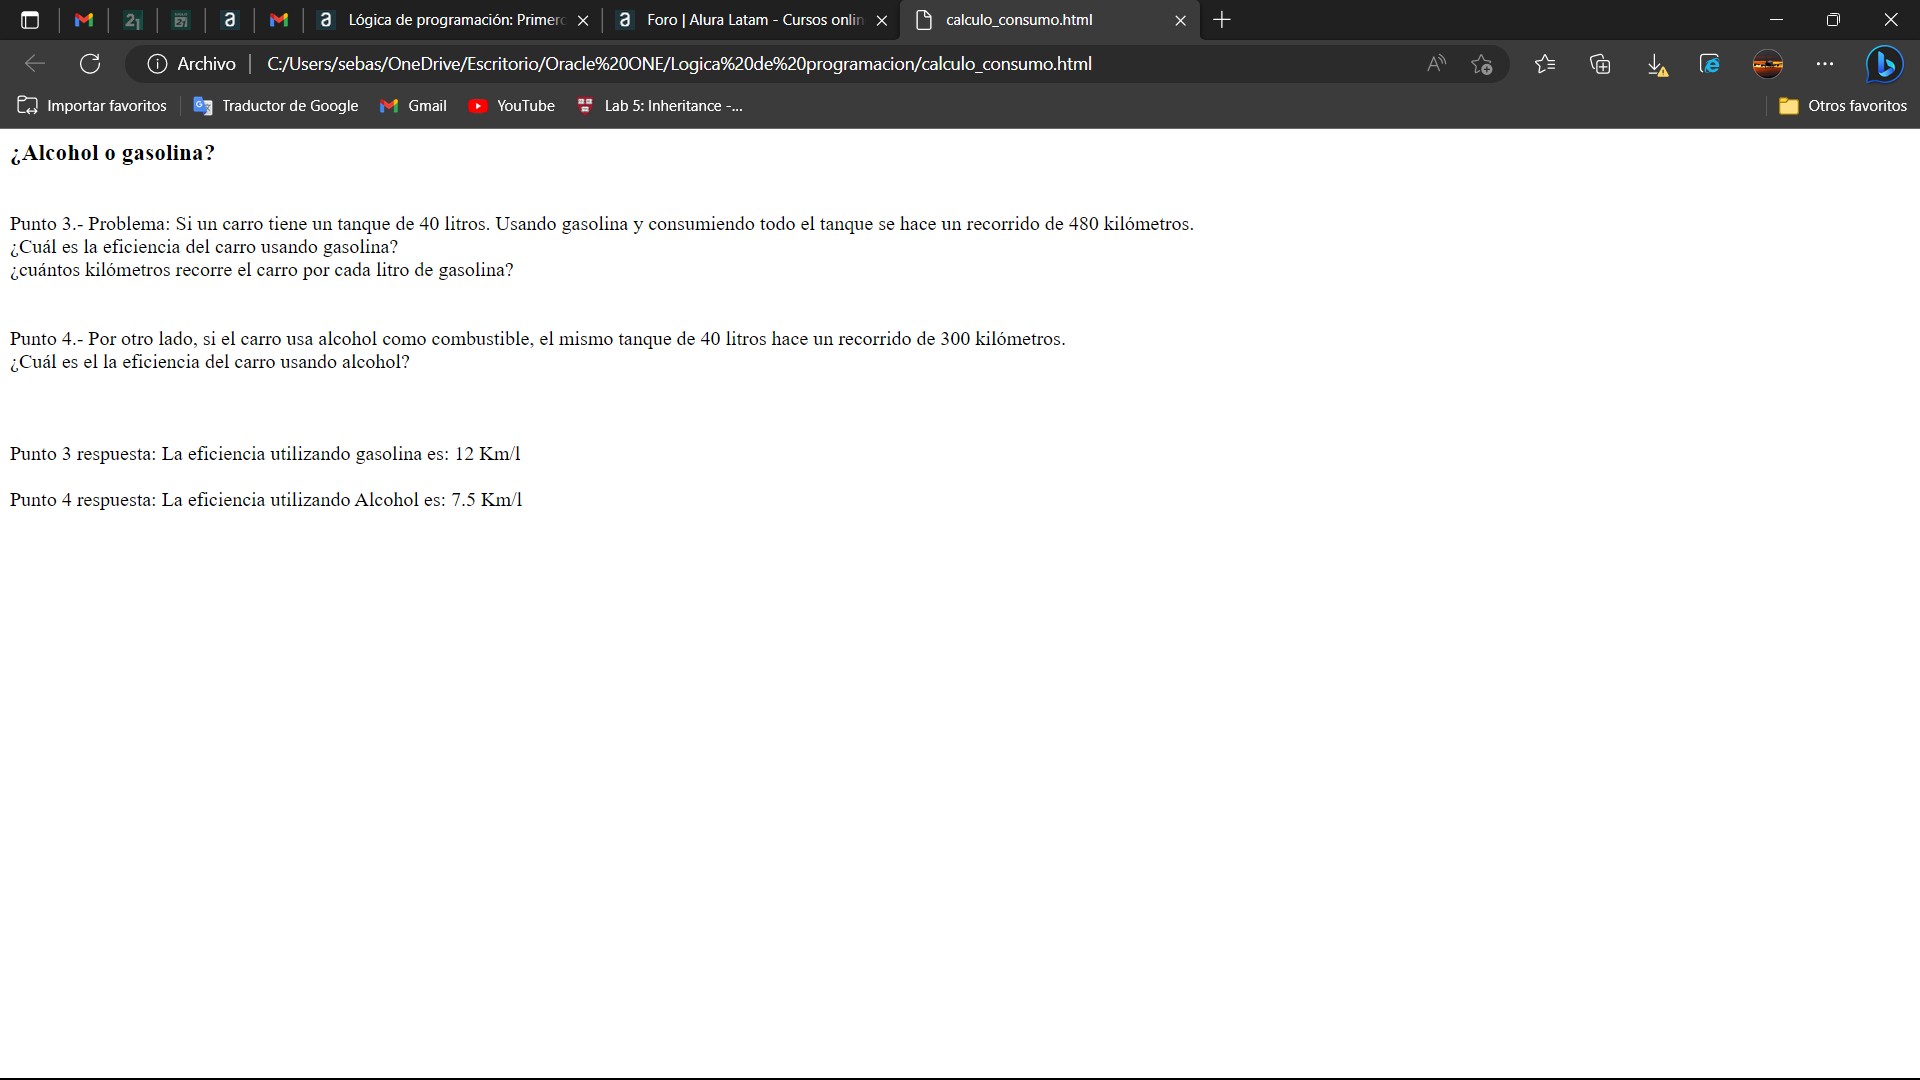Click the address bar URL field
Viewport: 1920px width, 1080px height.
point(680,64)
